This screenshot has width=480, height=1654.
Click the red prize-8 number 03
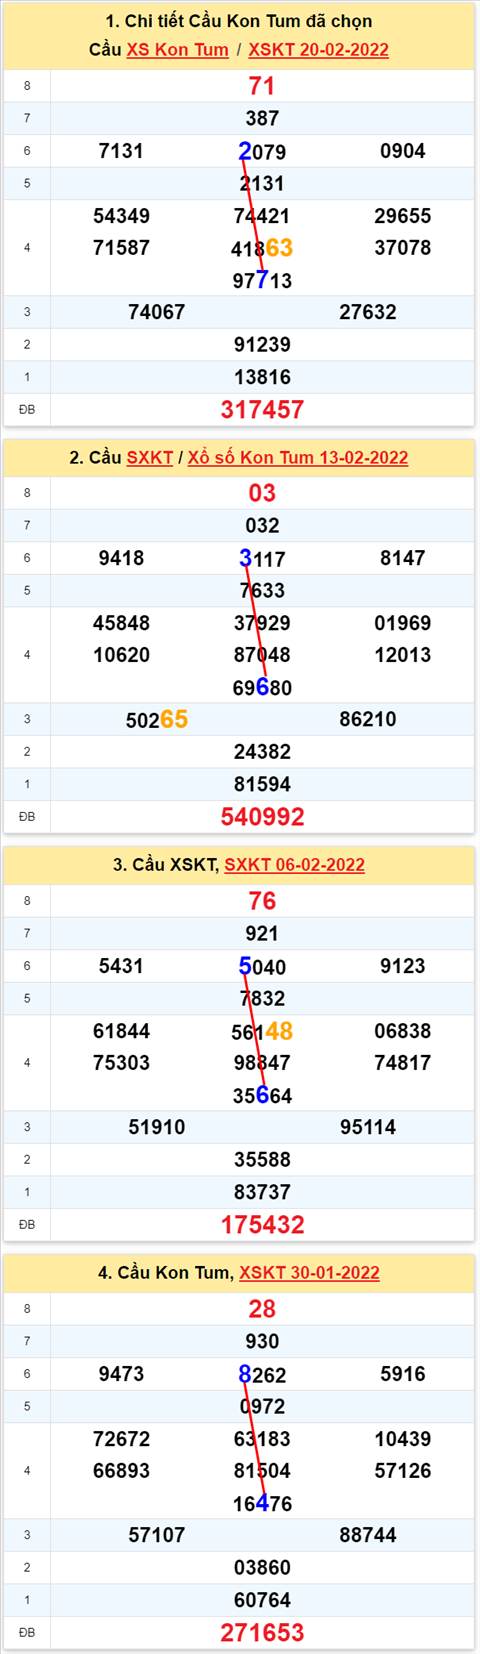(x=262, y=493)
